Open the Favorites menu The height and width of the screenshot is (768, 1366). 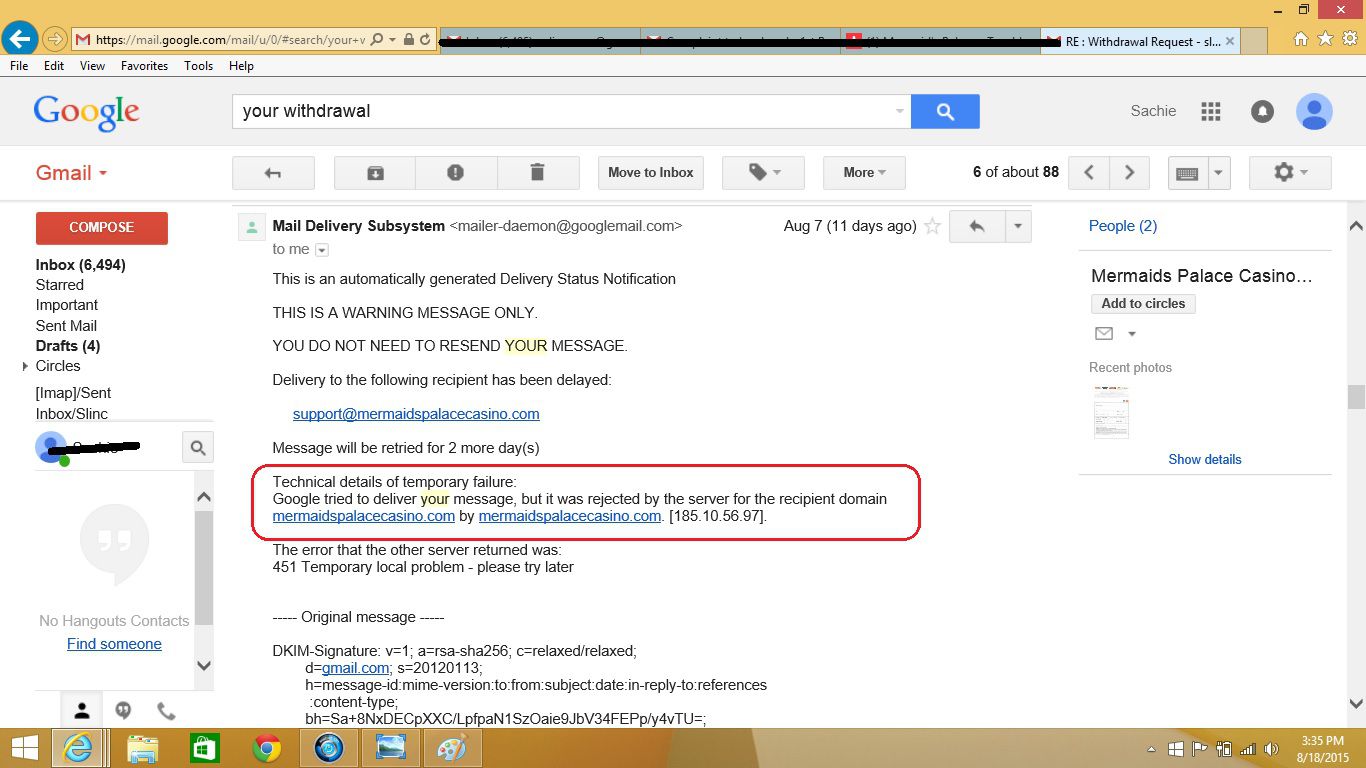click(x=145, y=65)
